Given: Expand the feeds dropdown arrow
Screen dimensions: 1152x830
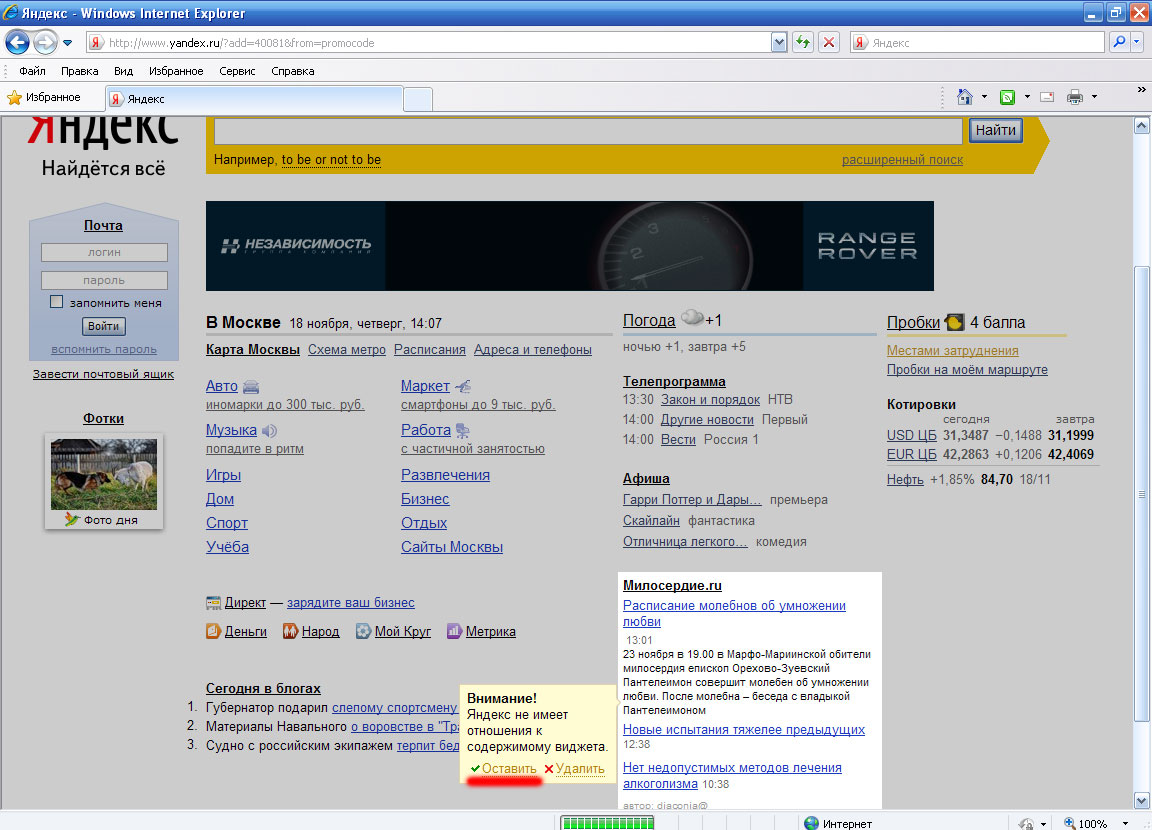Looking at the screenshot, I should pyautogui.click(x=1027, y=97).
